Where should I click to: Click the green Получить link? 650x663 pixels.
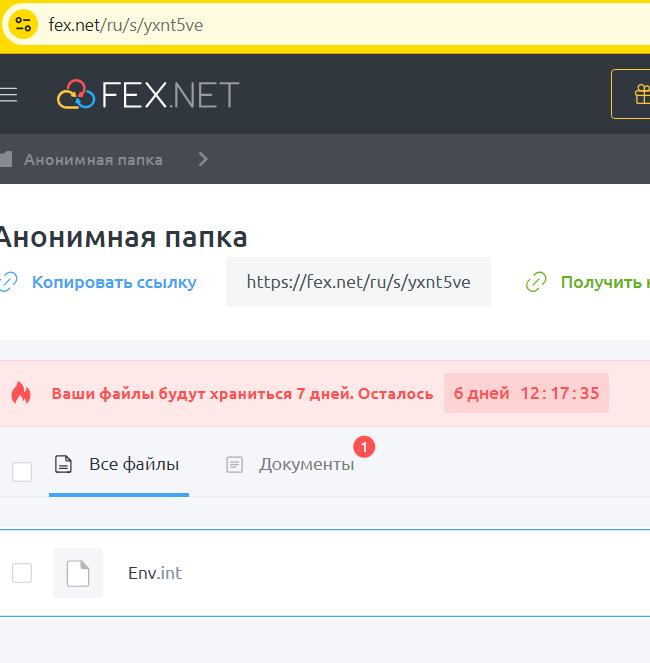603,282
